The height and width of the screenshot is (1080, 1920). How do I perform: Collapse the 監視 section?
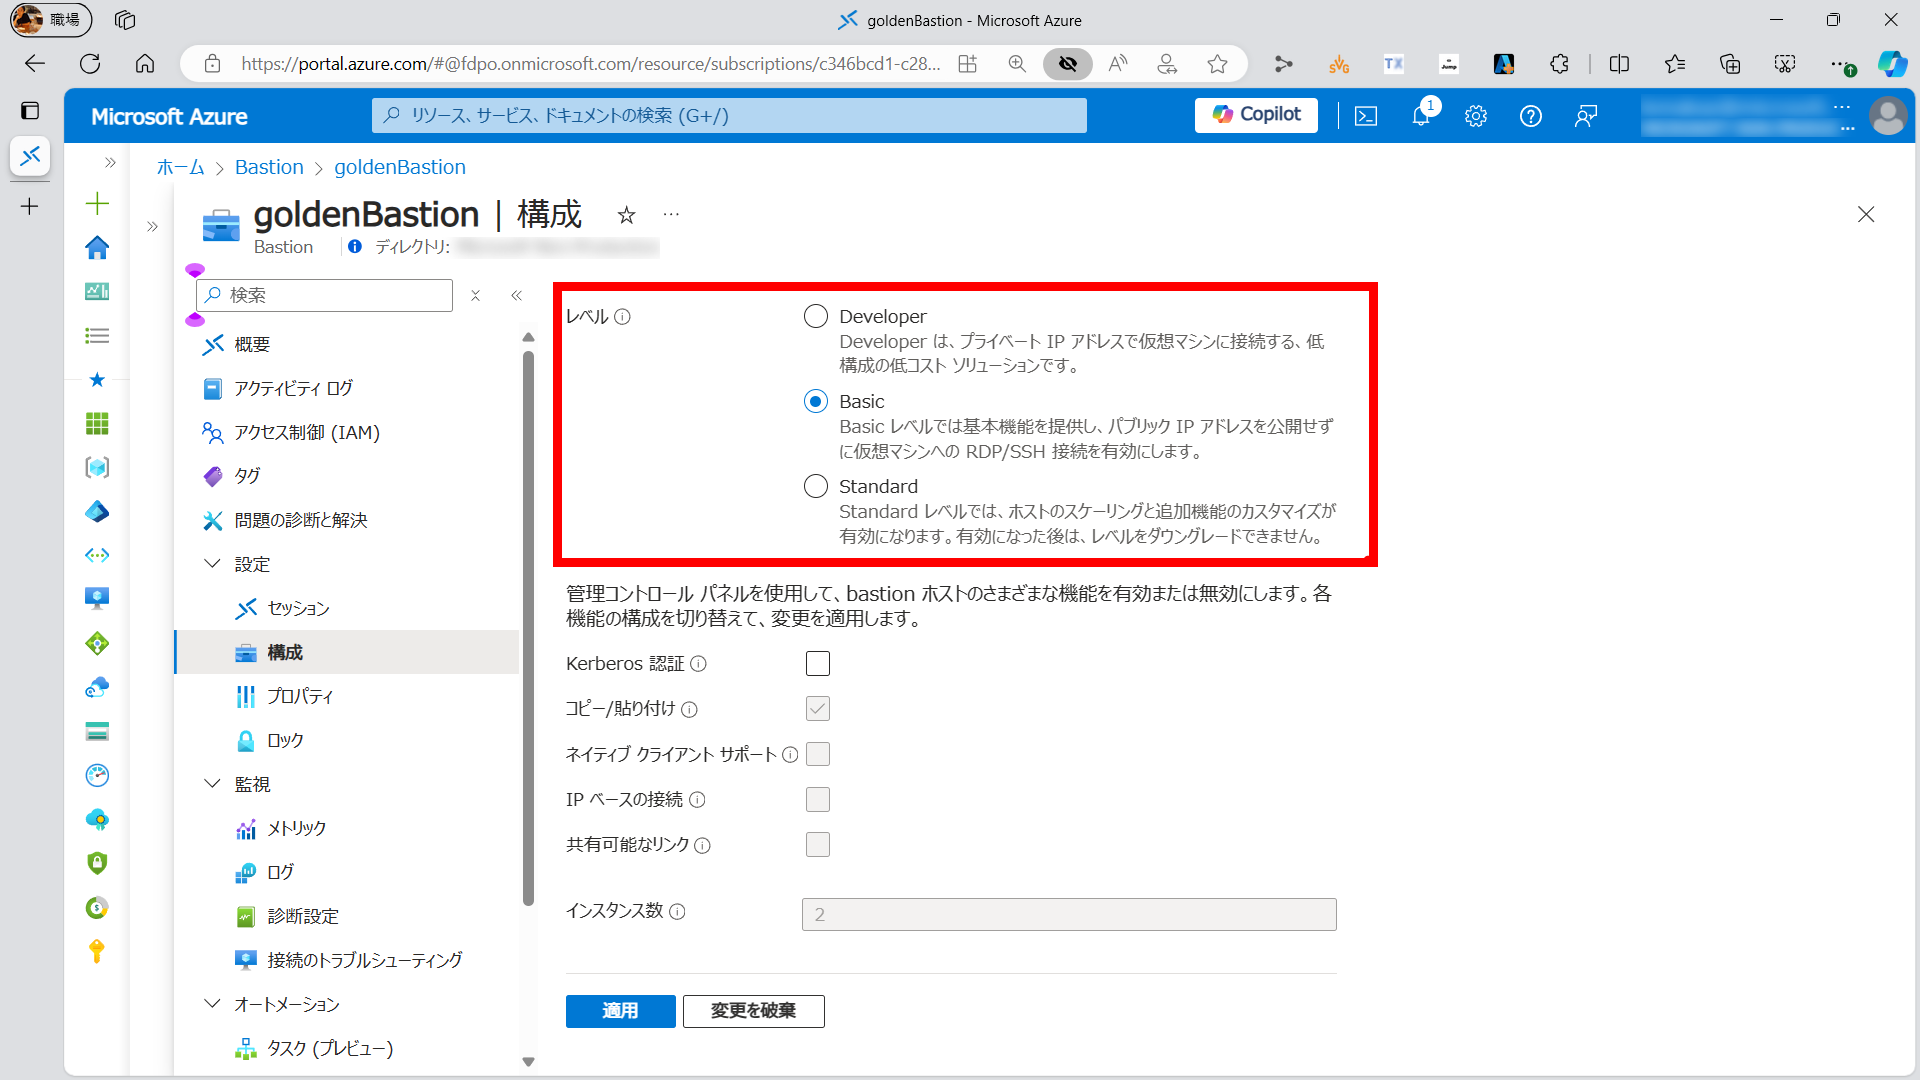click(212, 784)
